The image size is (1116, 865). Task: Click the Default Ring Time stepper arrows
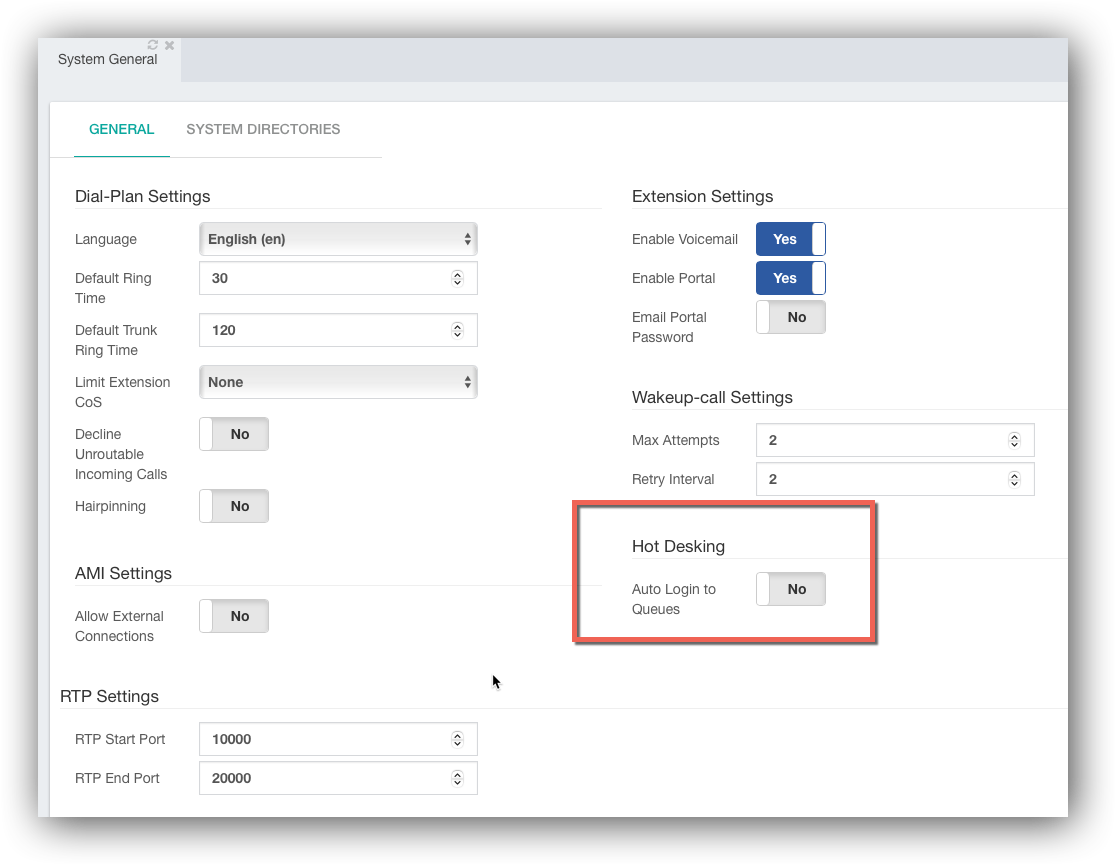[457, 278]
